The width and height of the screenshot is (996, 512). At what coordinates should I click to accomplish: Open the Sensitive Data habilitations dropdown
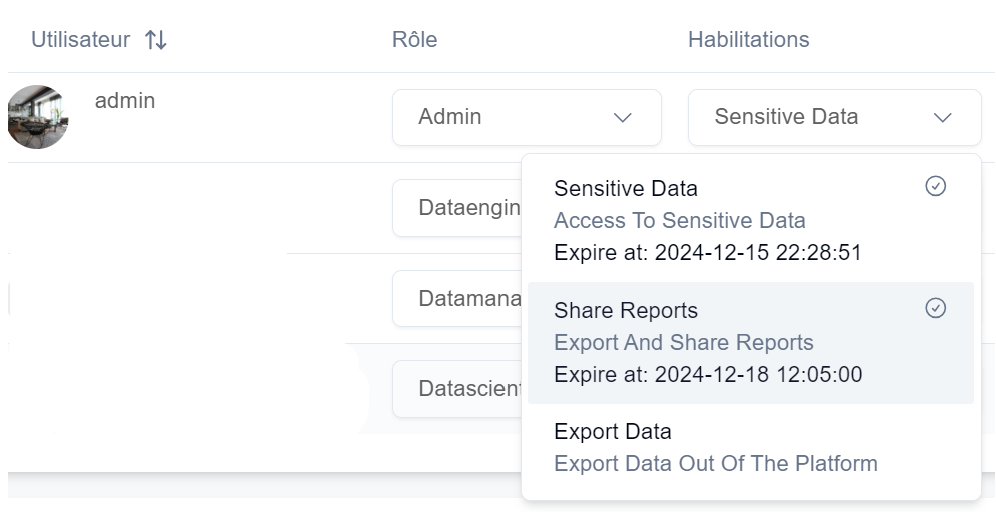click(834, 117)
